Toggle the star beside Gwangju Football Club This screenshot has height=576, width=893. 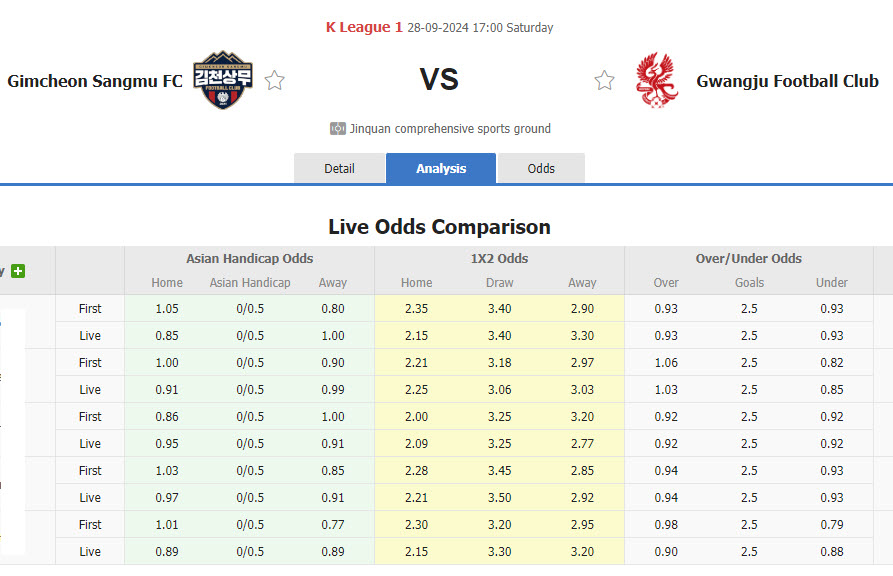604,81
